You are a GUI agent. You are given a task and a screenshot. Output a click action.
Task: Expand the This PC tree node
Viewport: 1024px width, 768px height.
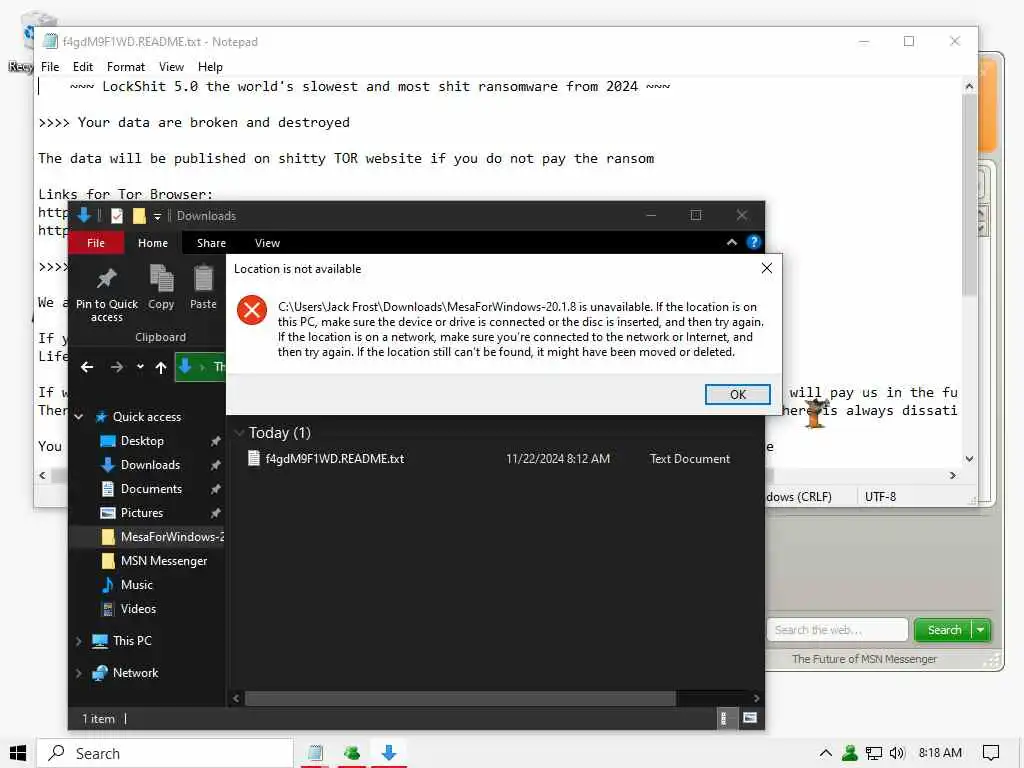(78, 641)
